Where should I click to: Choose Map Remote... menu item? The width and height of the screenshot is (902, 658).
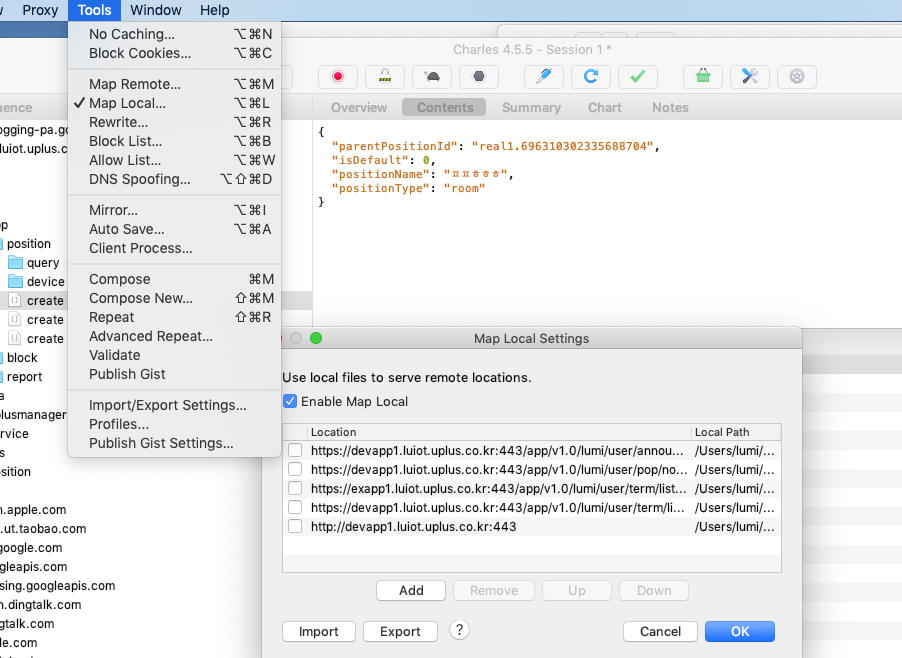(174, 84)
